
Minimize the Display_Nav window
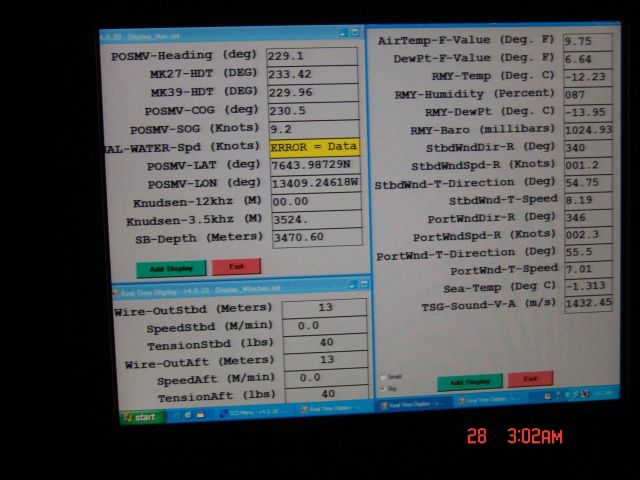pos(343,33)
